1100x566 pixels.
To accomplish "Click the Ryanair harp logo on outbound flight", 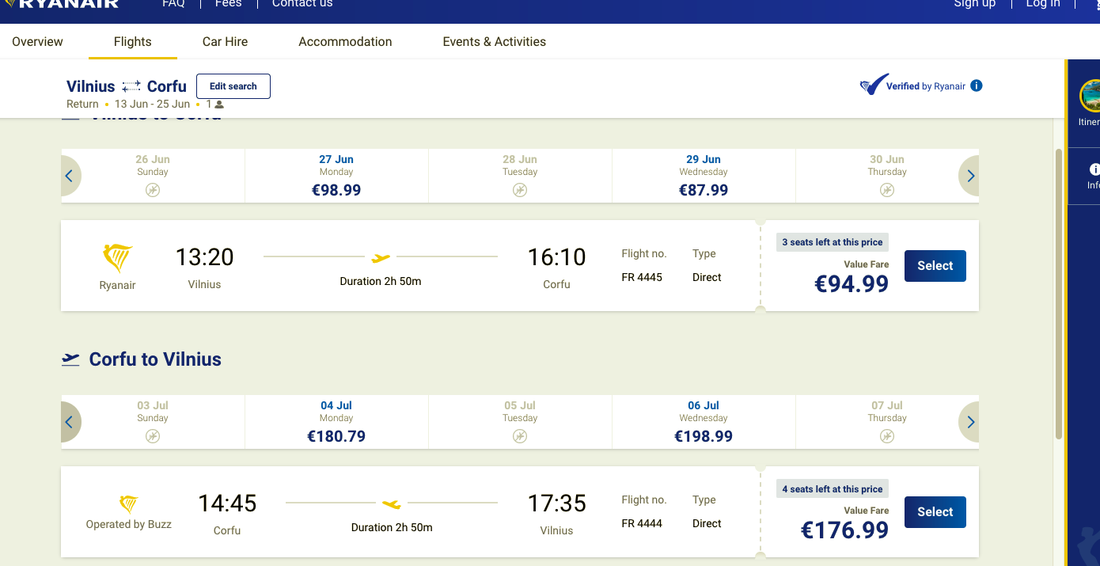I will point(118,259).
